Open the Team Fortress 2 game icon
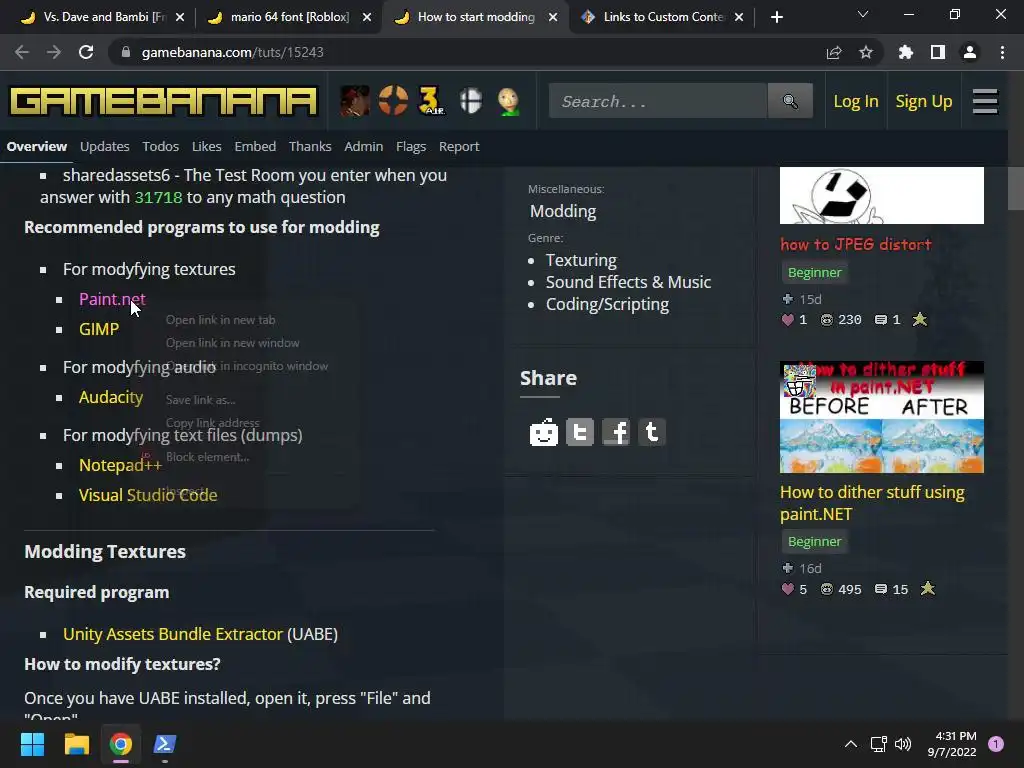1024x768 pixels. (393, 101)
